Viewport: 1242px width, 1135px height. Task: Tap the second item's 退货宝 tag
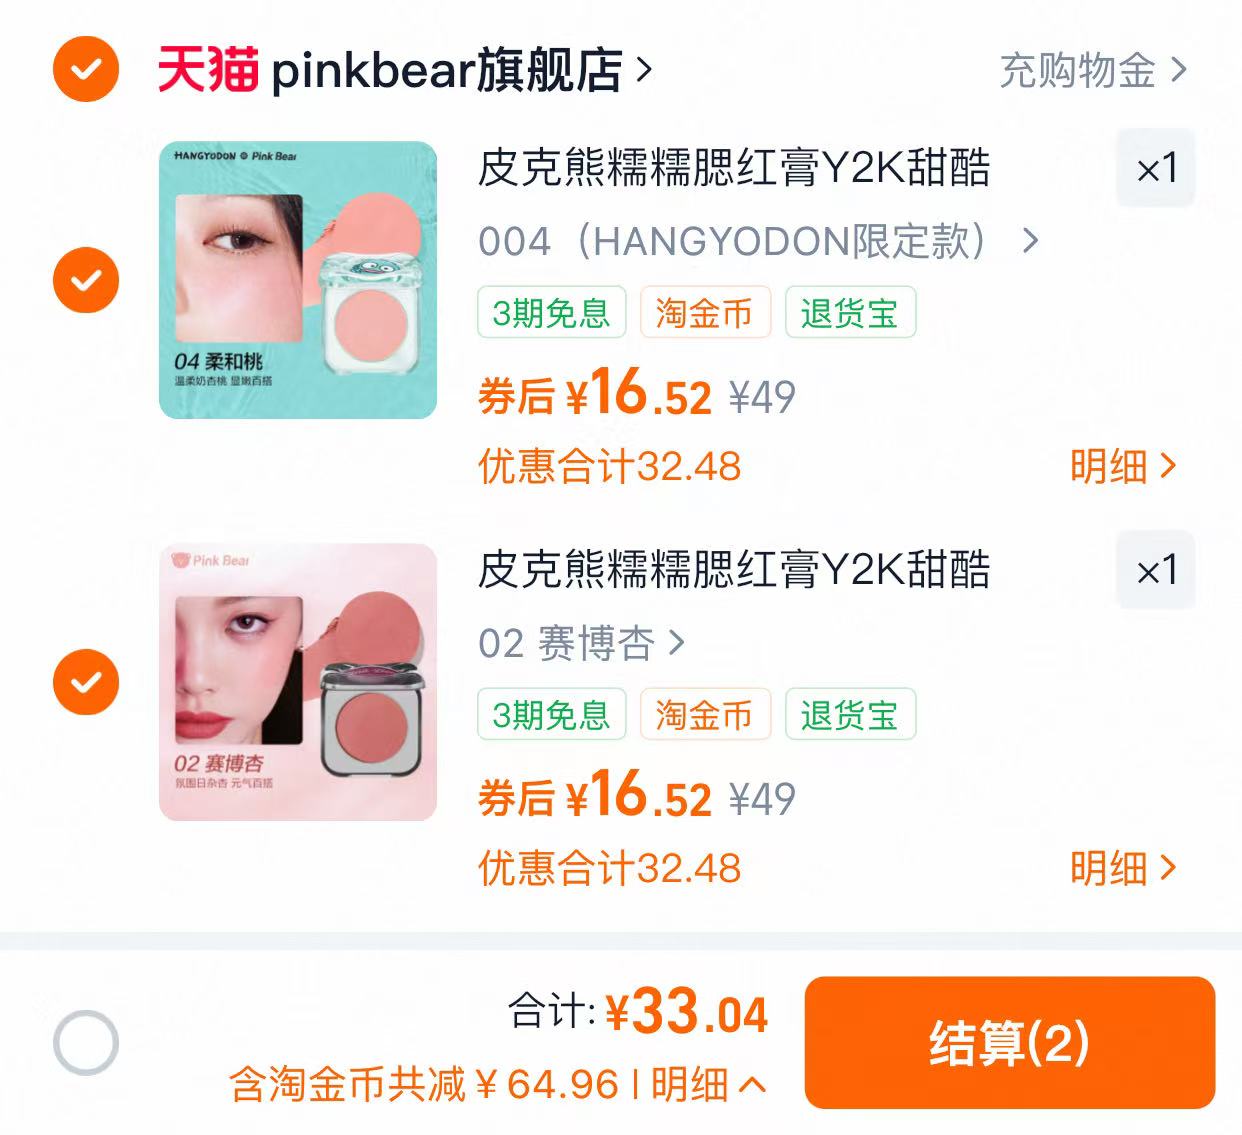coord(850,714)
